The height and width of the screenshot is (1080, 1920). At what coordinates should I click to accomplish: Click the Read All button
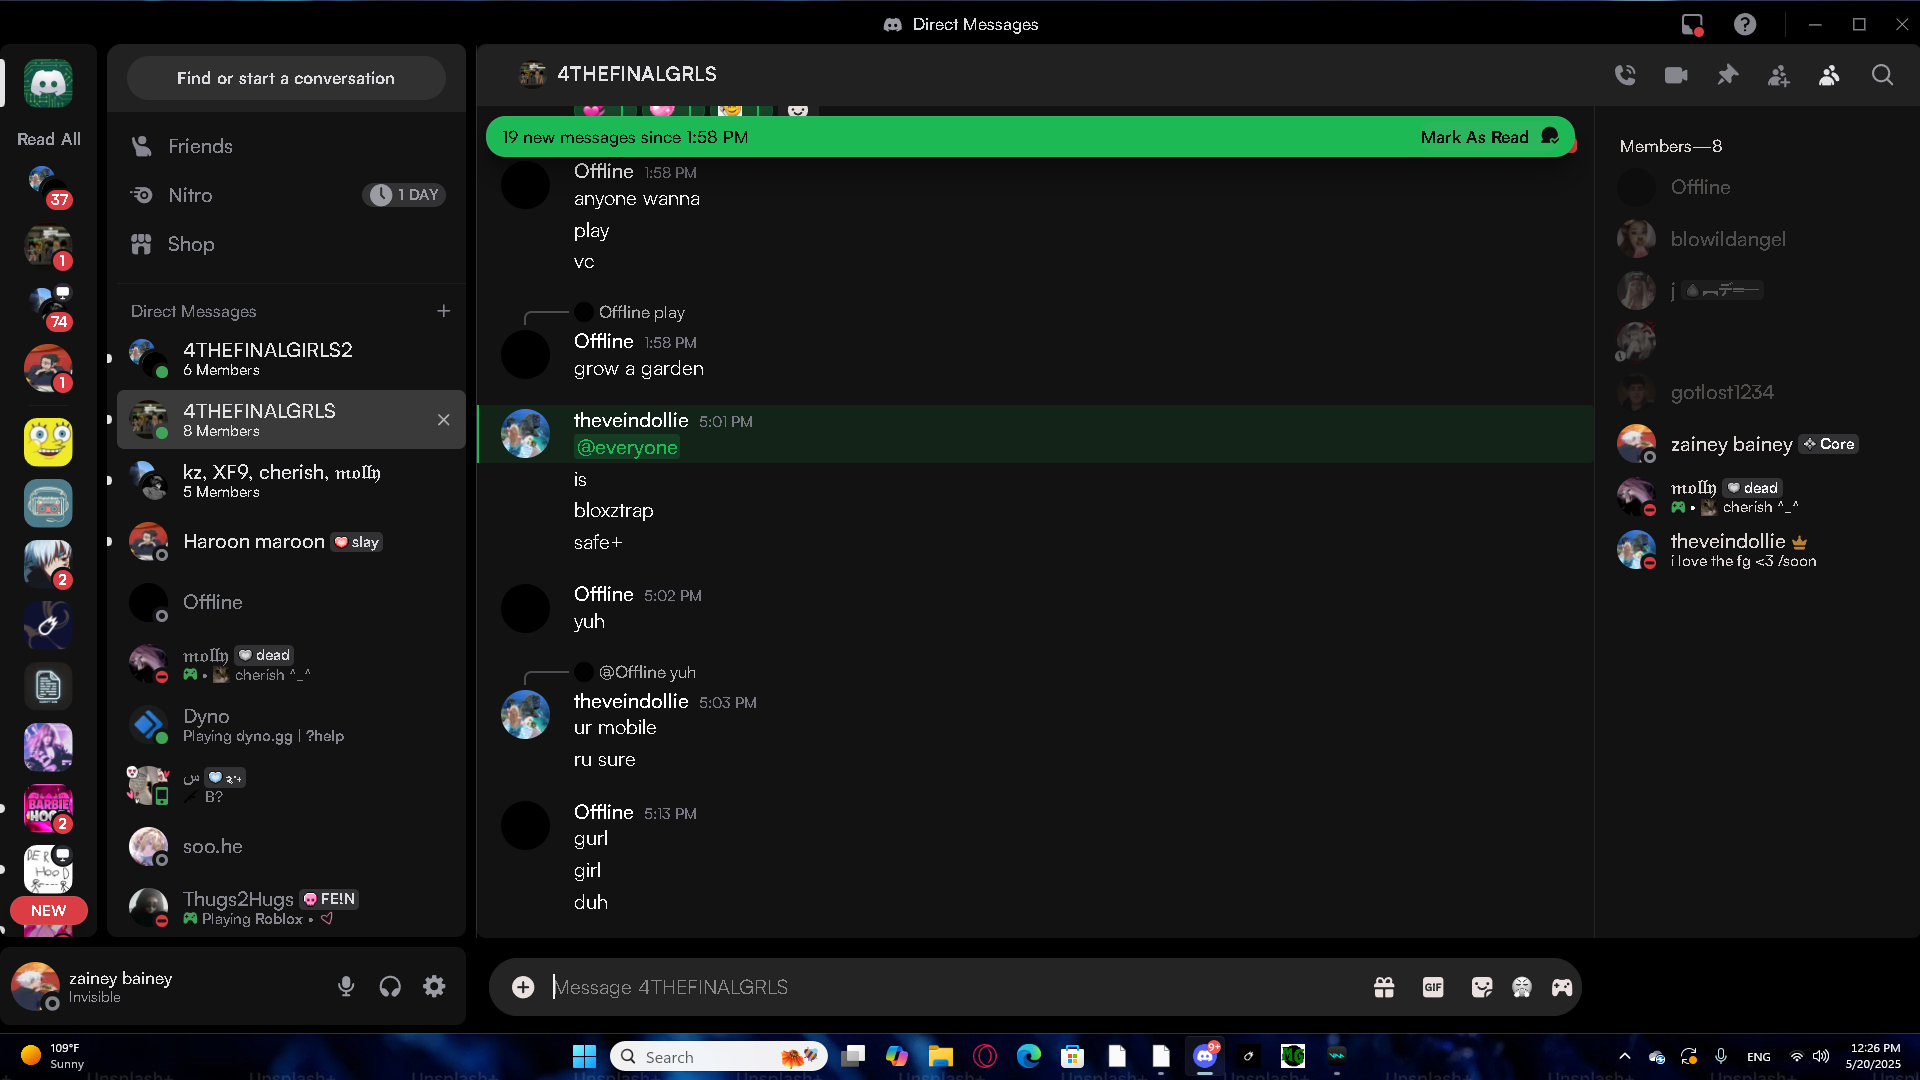pyautogui.click(x=48, y=139)
